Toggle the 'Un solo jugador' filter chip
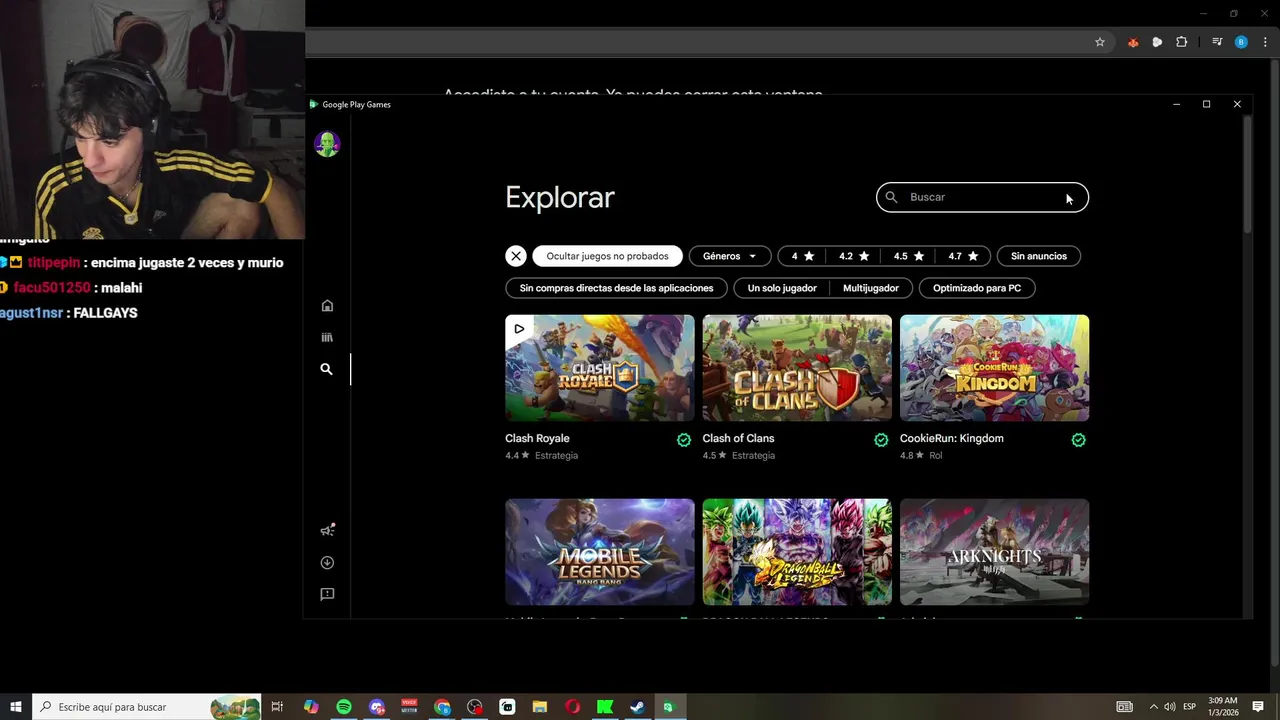1280x720 pixels. (x=782, y=288)
